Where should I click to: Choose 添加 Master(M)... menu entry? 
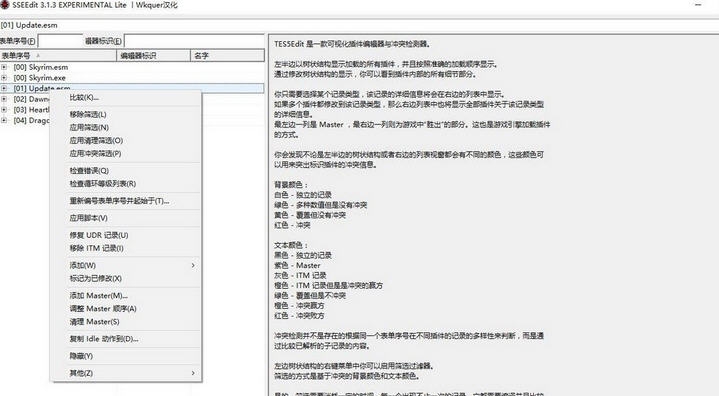99,296
